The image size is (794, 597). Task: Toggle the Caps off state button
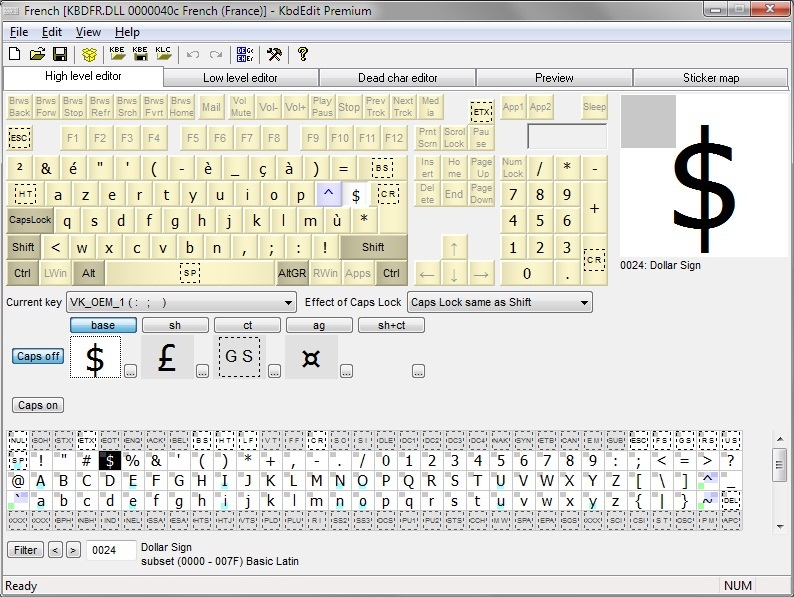[38, 356]
